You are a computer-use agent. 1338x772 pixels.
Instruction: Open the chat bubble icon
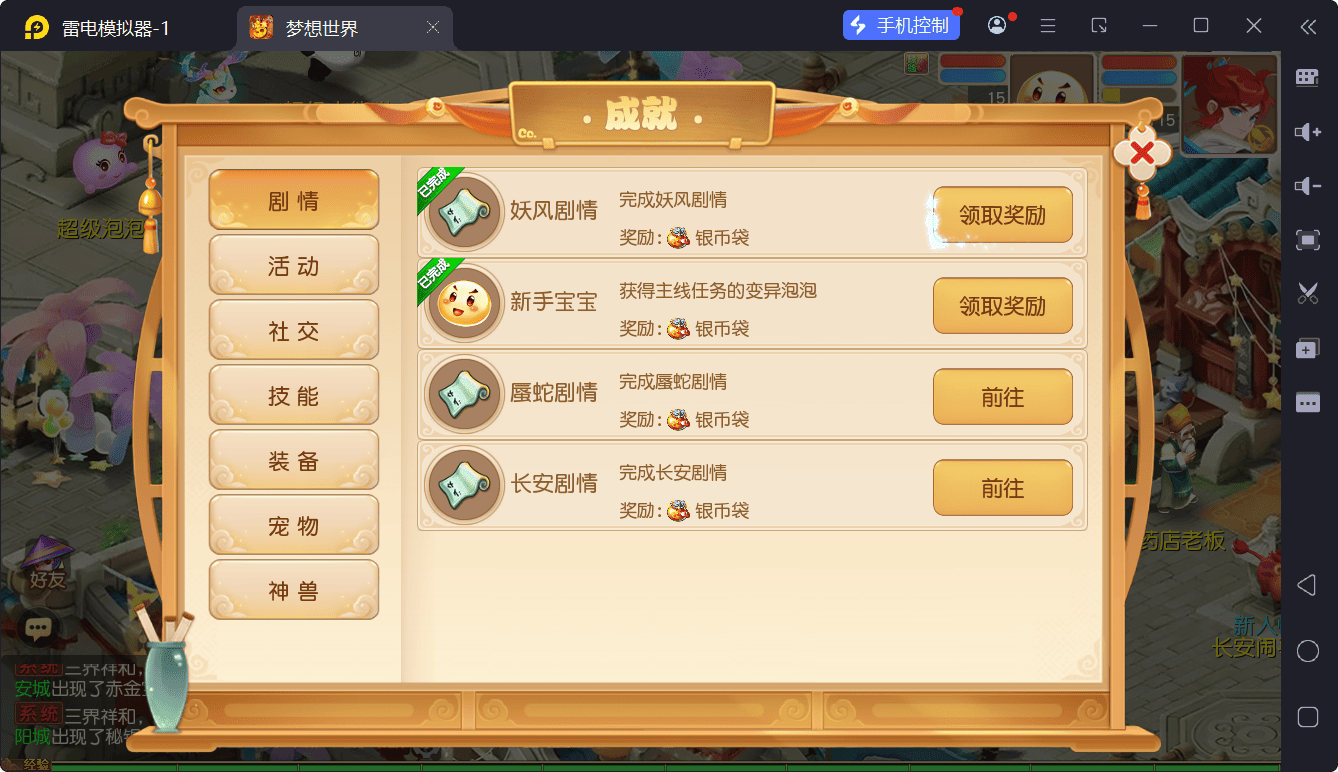point(38,629)
